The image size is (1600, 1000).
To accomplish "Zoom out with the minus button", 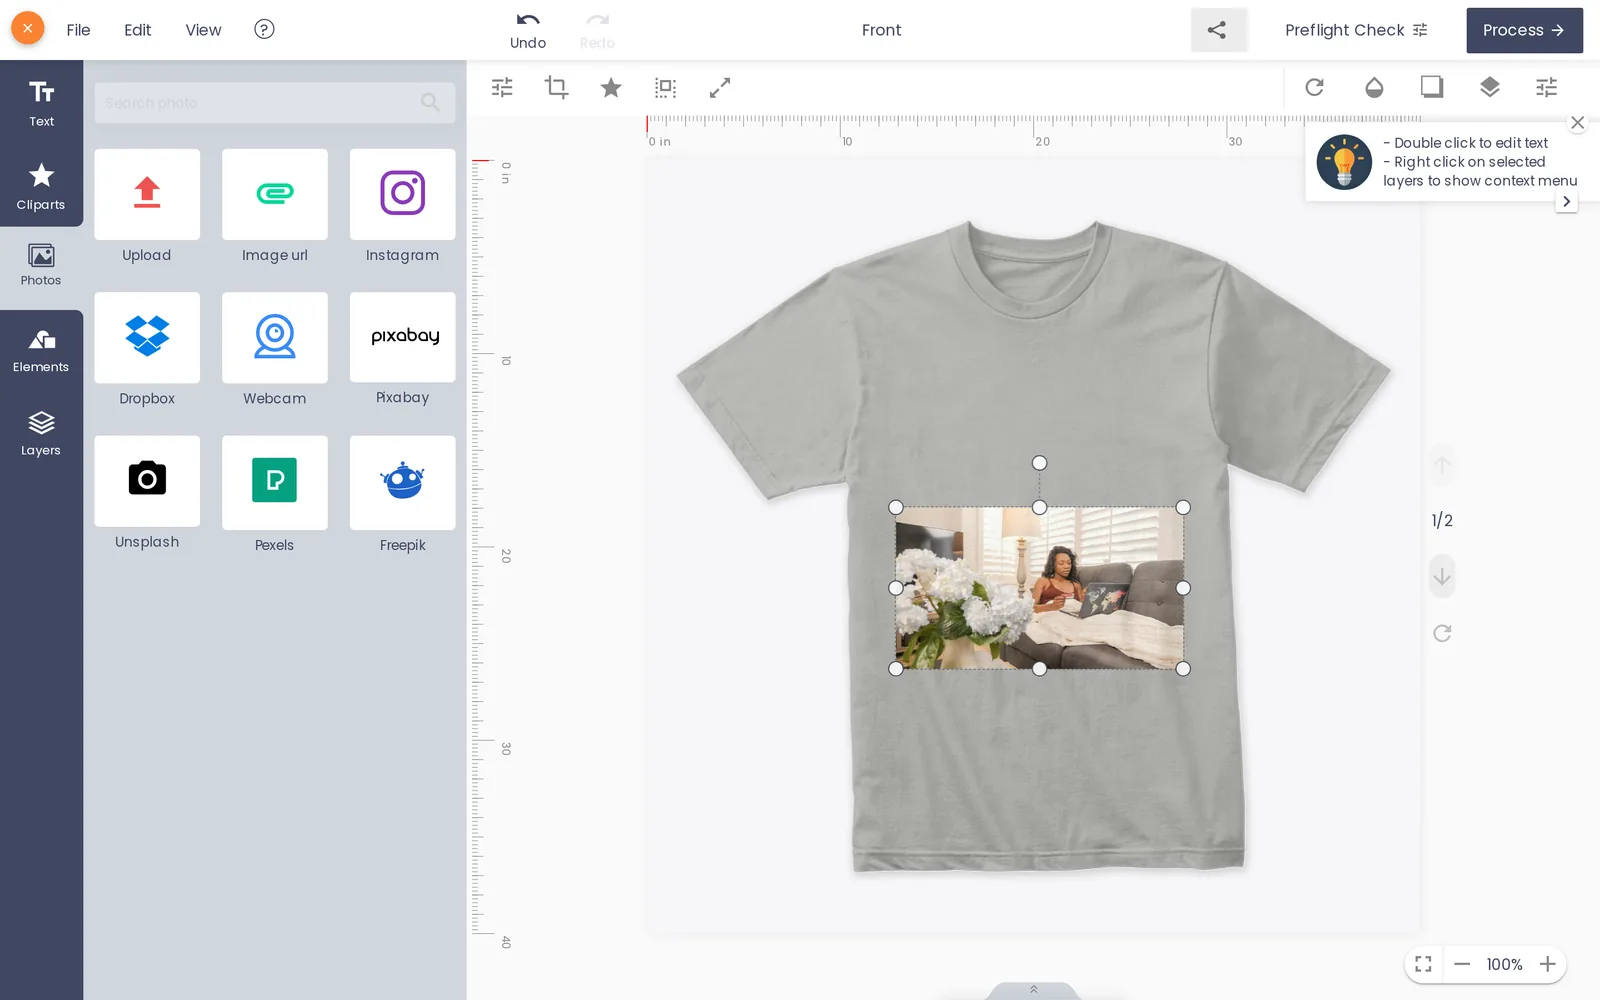I will [1462, 964].
